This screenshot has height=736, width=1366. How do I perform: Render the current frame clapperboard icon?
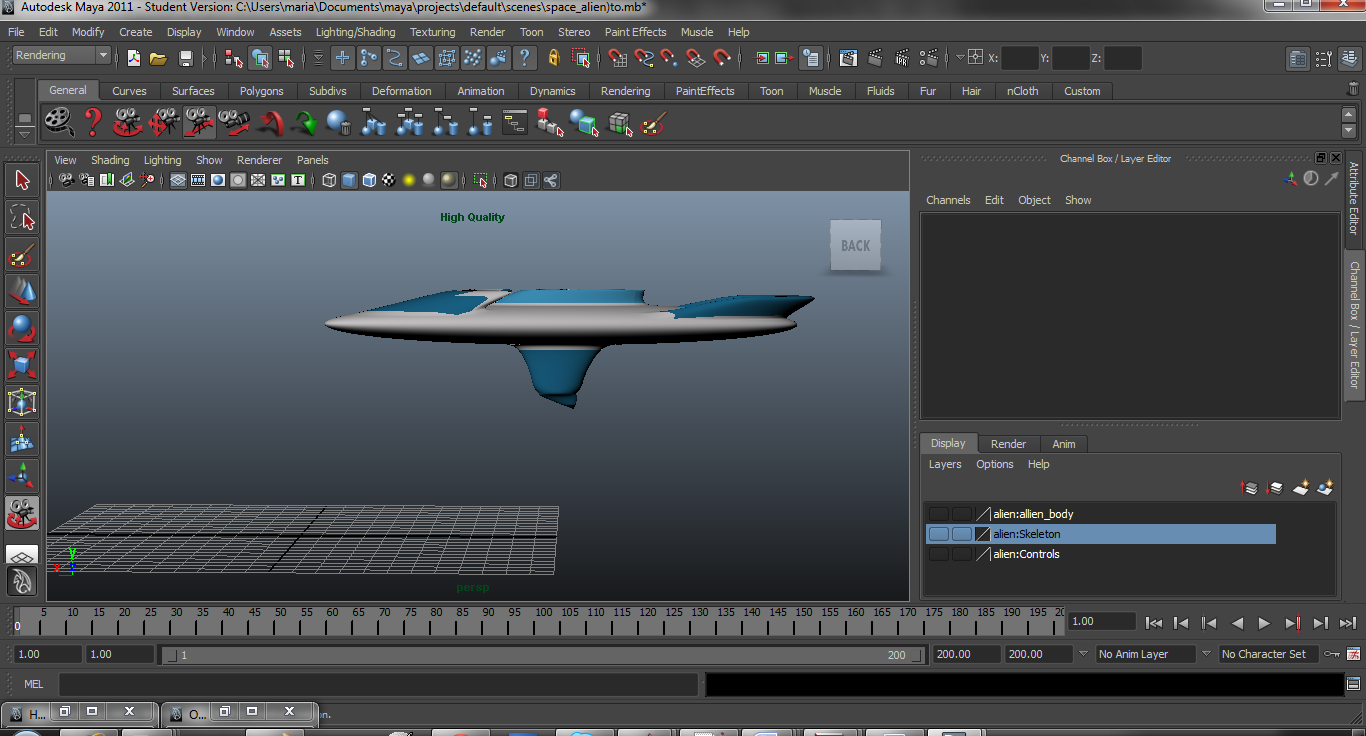876,58
